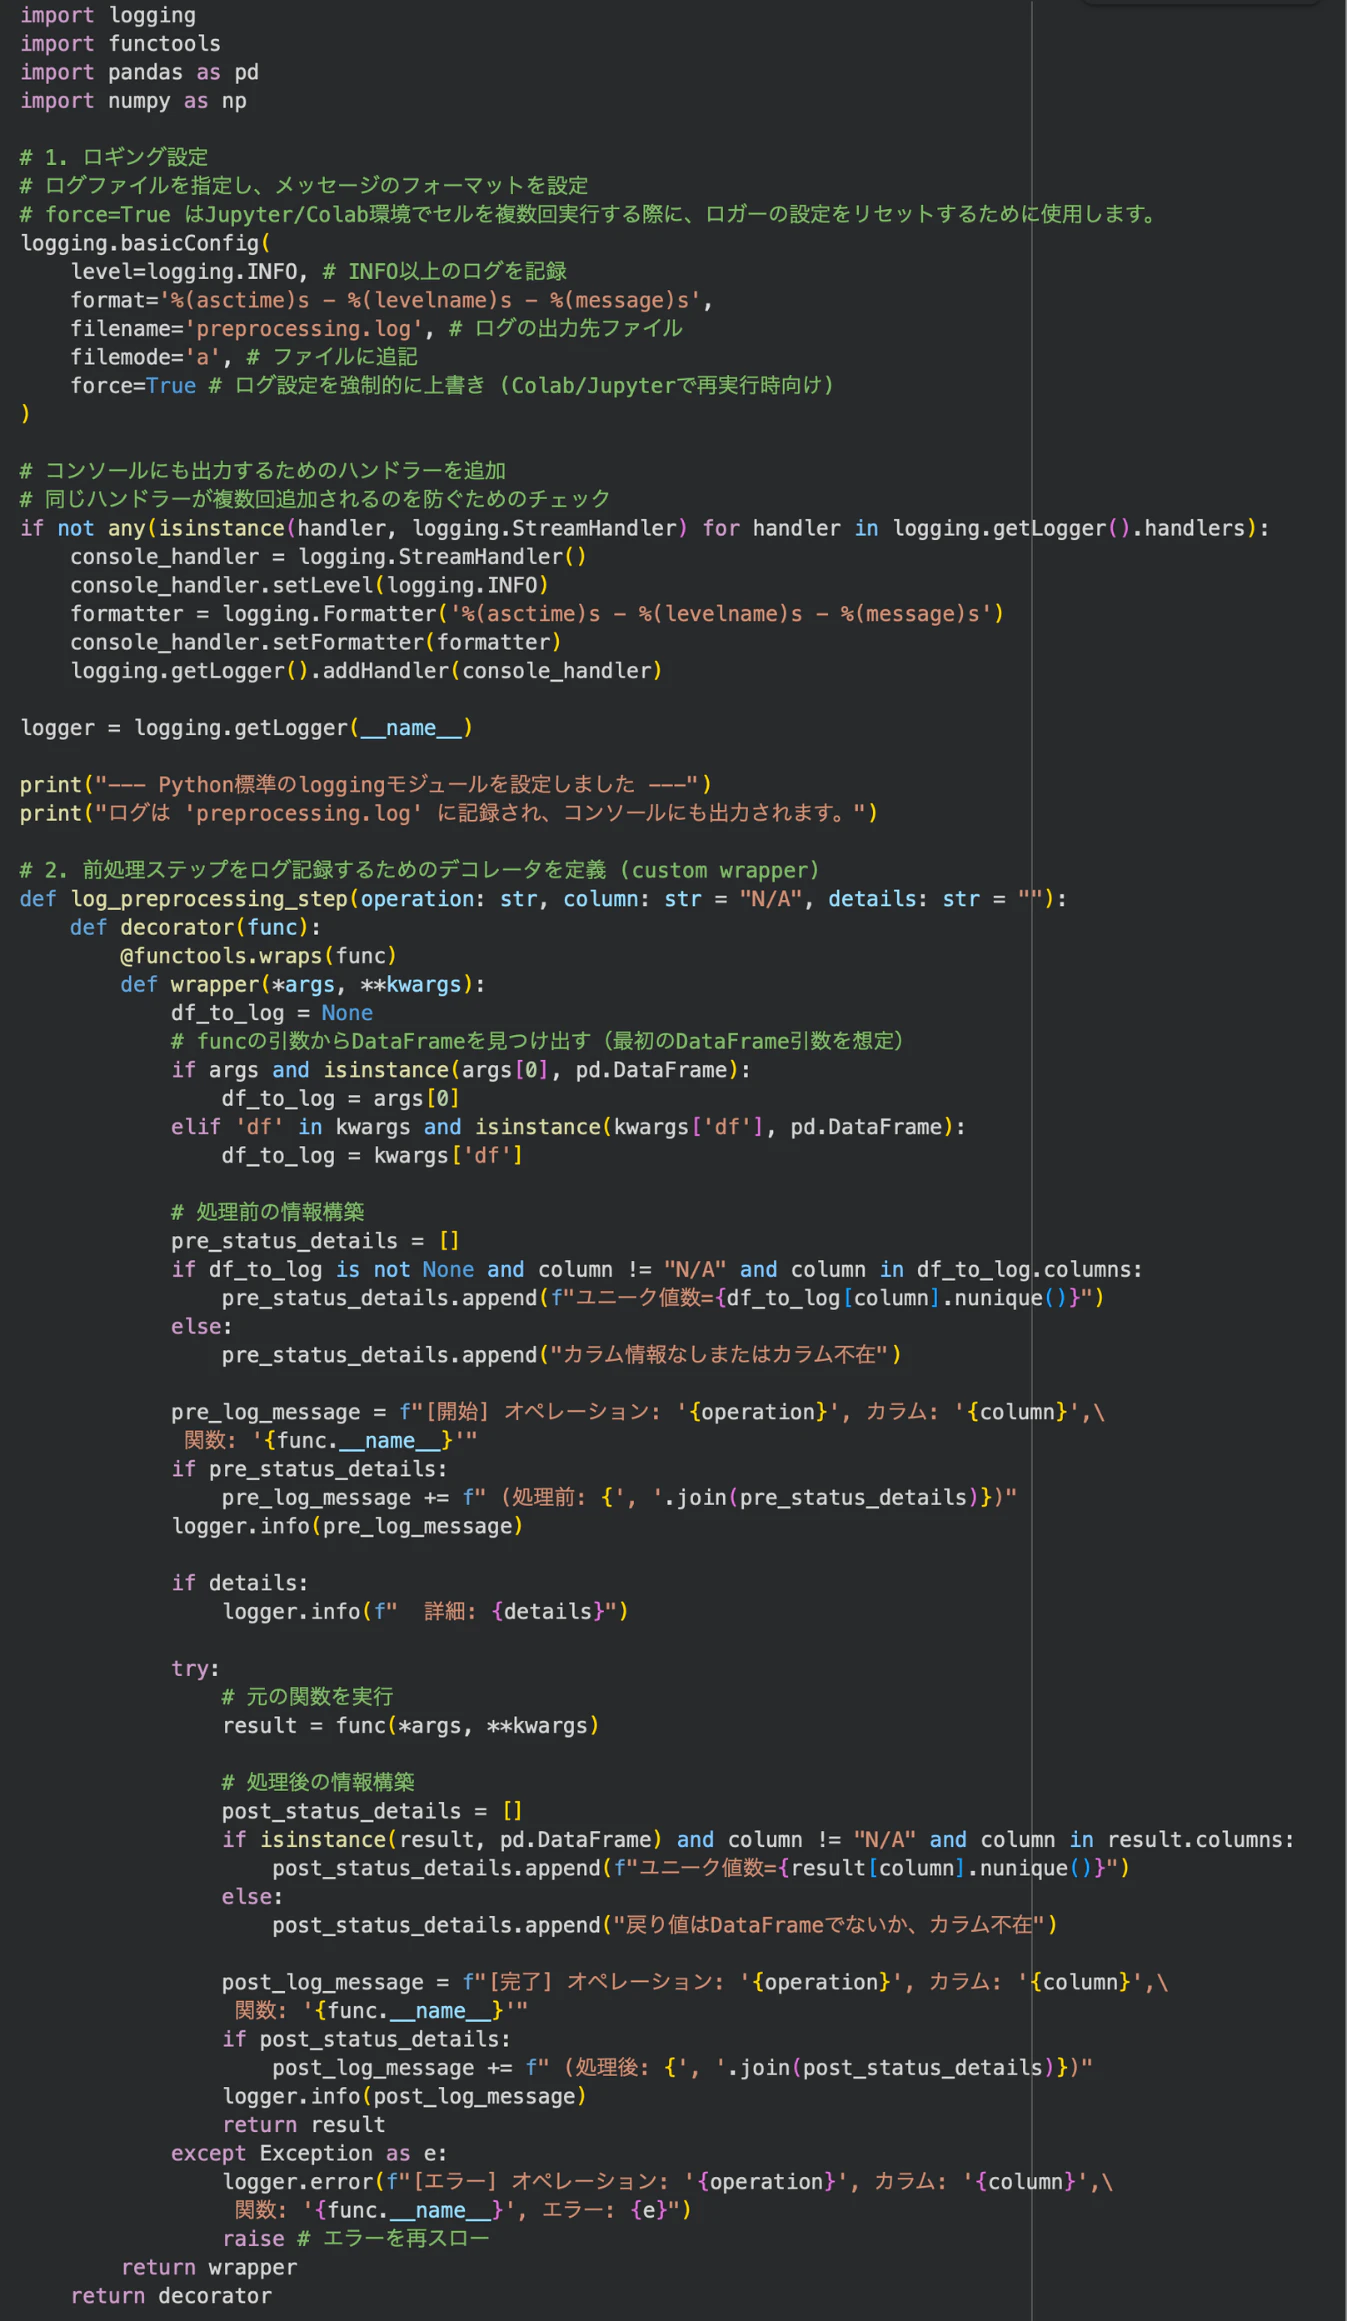This screenshot has width=1347, height=2321.
Task: Click the print line mentioning 'Python標準のlogging'
Action: [x=366, y=784]
